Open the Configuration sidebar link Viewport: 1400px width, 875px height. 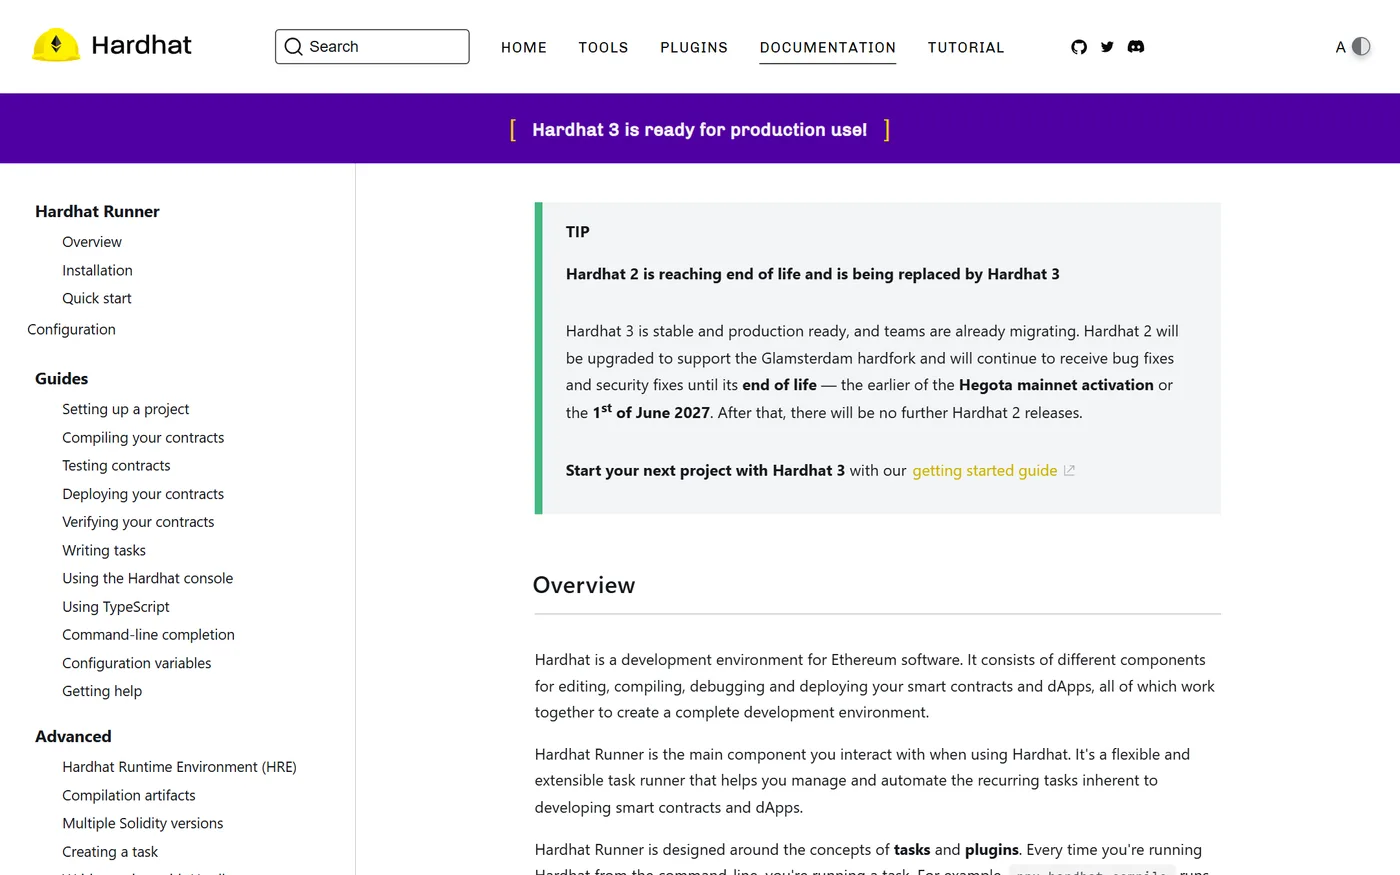(71, 329)
